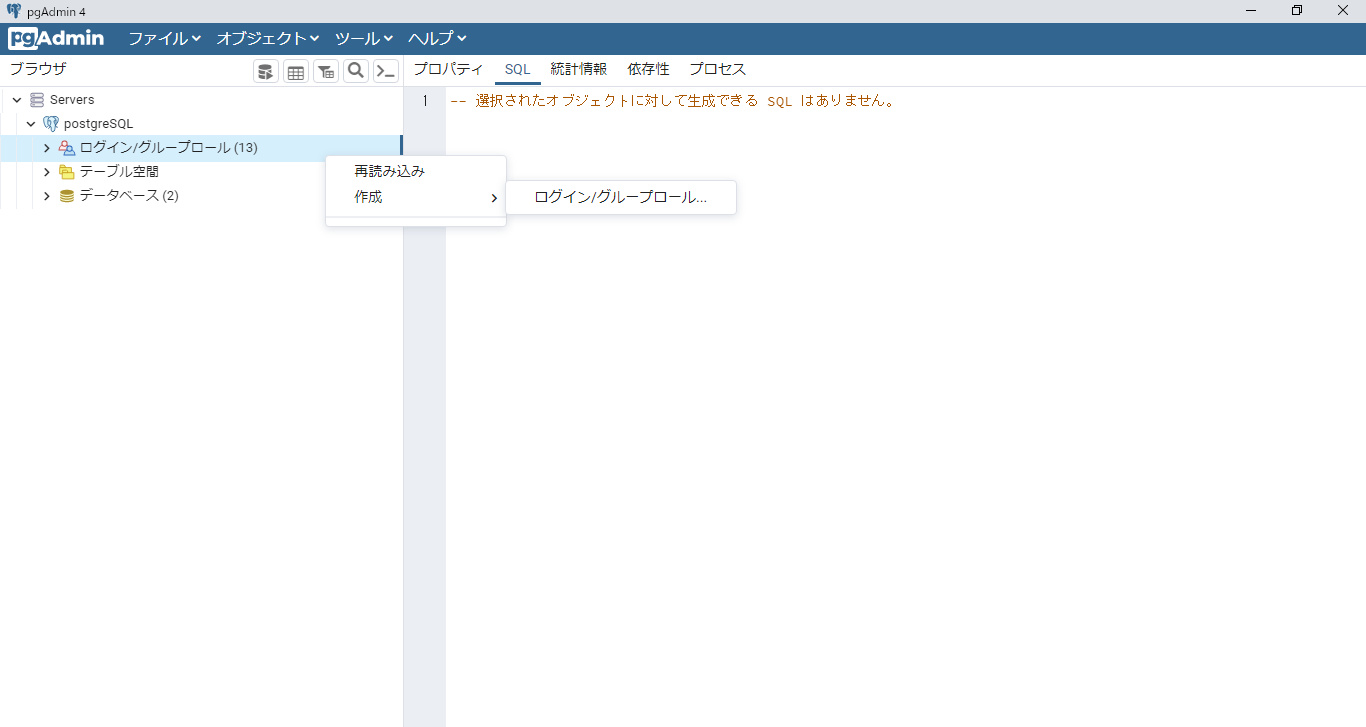Open the Query Tool toolbar icon
1366x727 pixels.
[266, 71]
